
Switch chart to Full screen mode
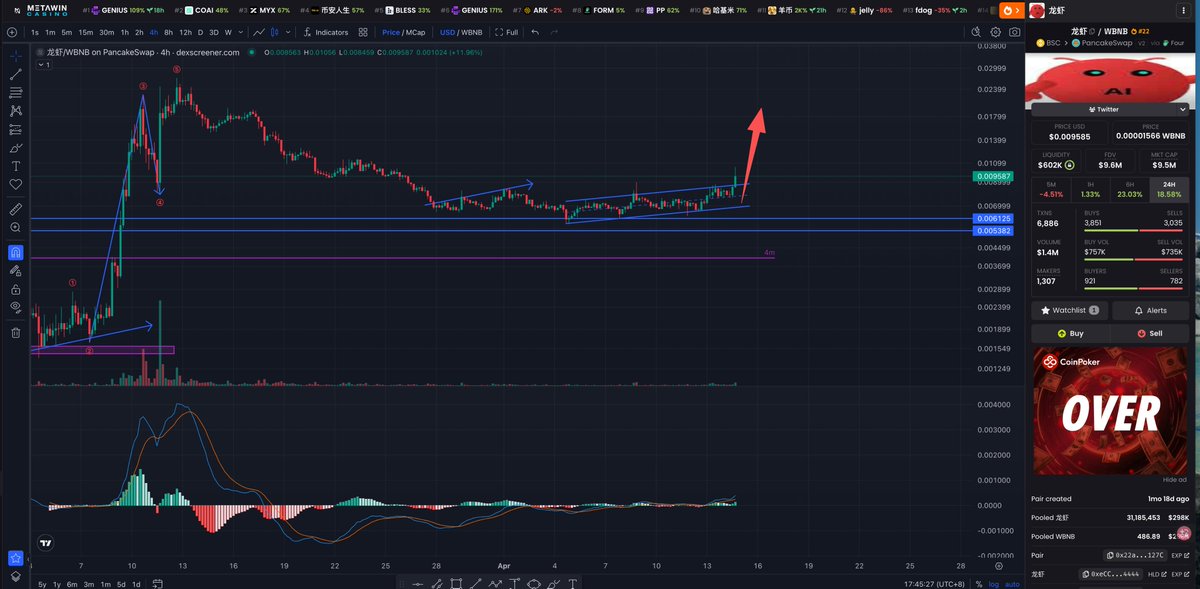click(x=507, y=32)
